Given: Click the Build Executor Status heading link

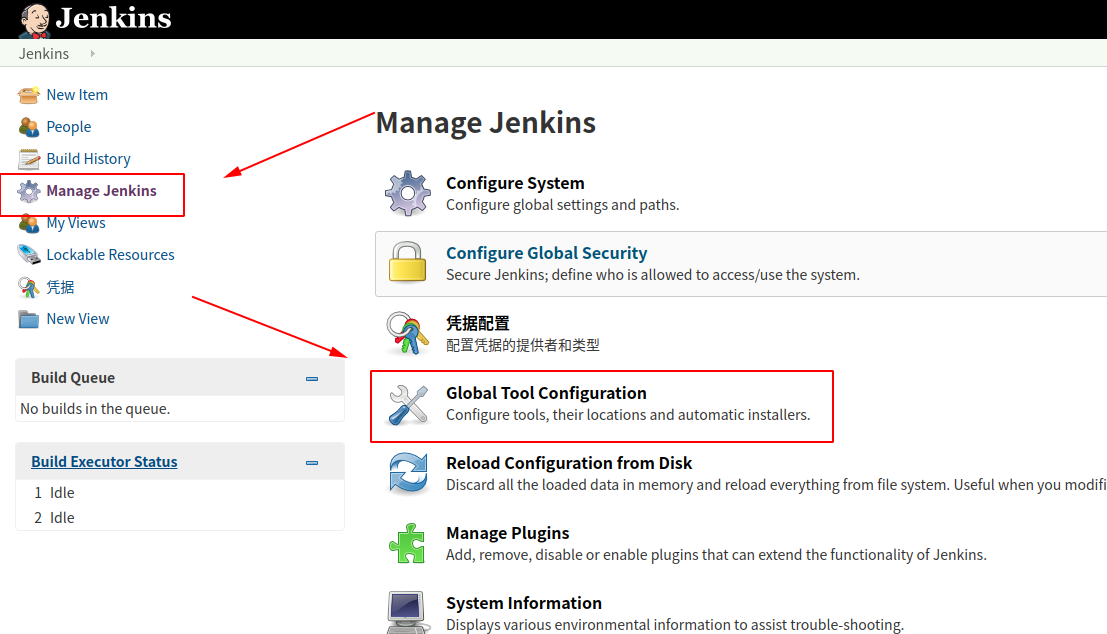Looking at the screenshot, I should [x=104, y=461].
